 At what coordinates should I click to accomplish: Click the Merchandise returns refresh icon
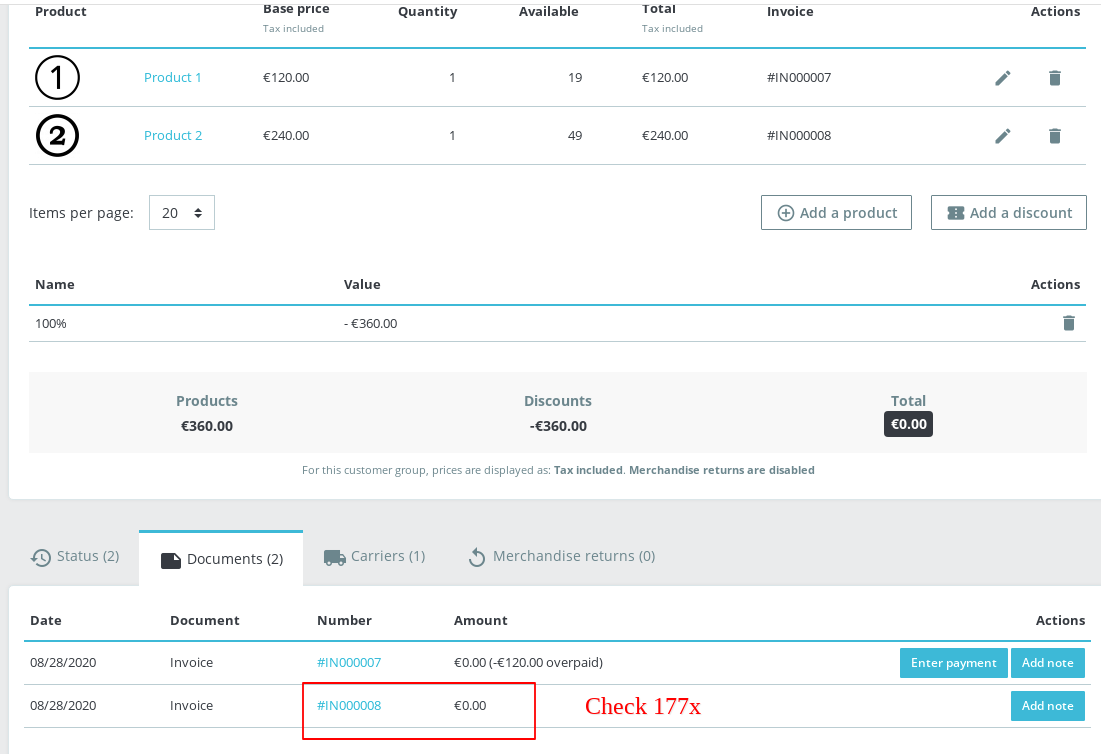[477, 557]
